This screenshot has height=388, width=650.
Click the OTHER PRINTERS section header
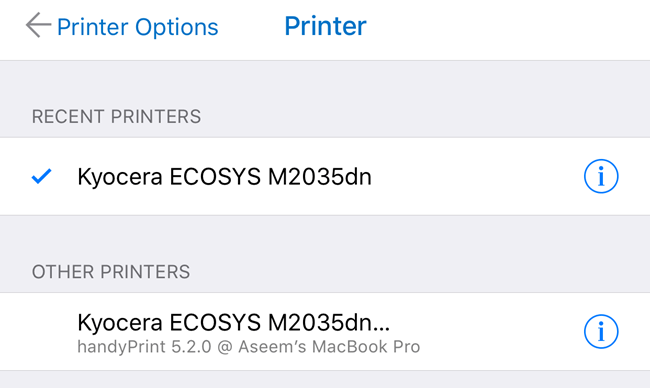click(x=111, y=272)
